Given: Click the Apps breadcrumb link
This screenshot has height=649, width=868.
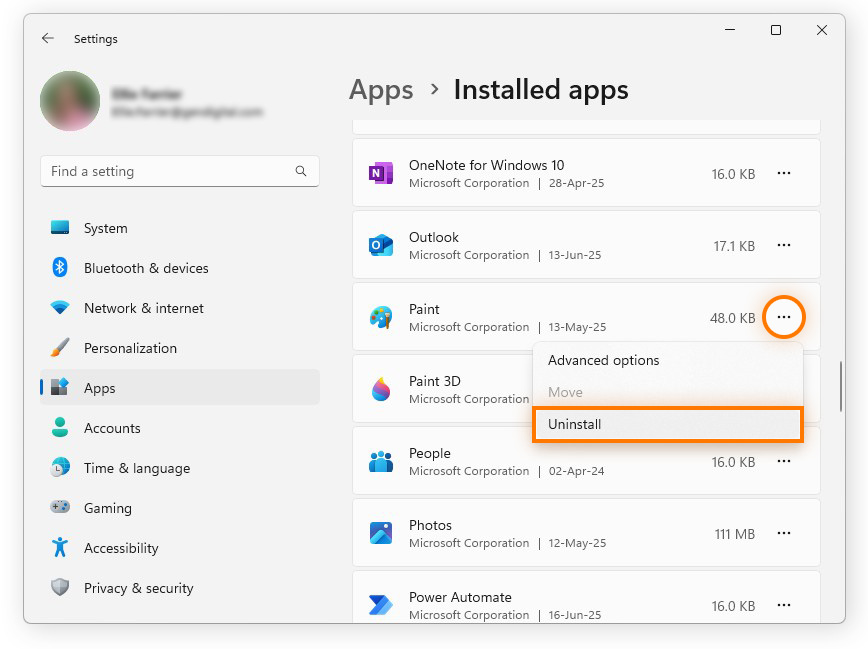Looking at the screenshot, I should tap(381, 90).
